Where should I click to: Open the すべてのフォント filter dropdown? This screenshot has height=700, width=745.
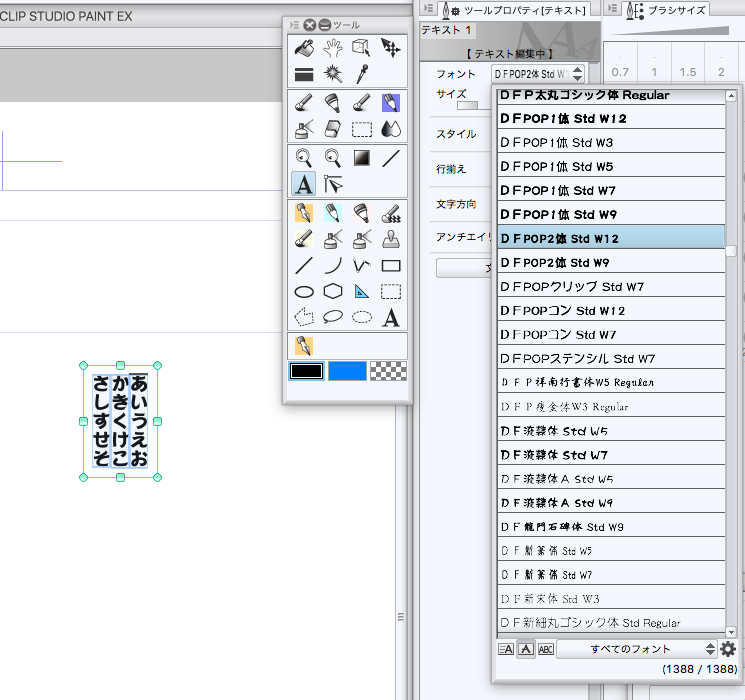(x=636, y=649)
